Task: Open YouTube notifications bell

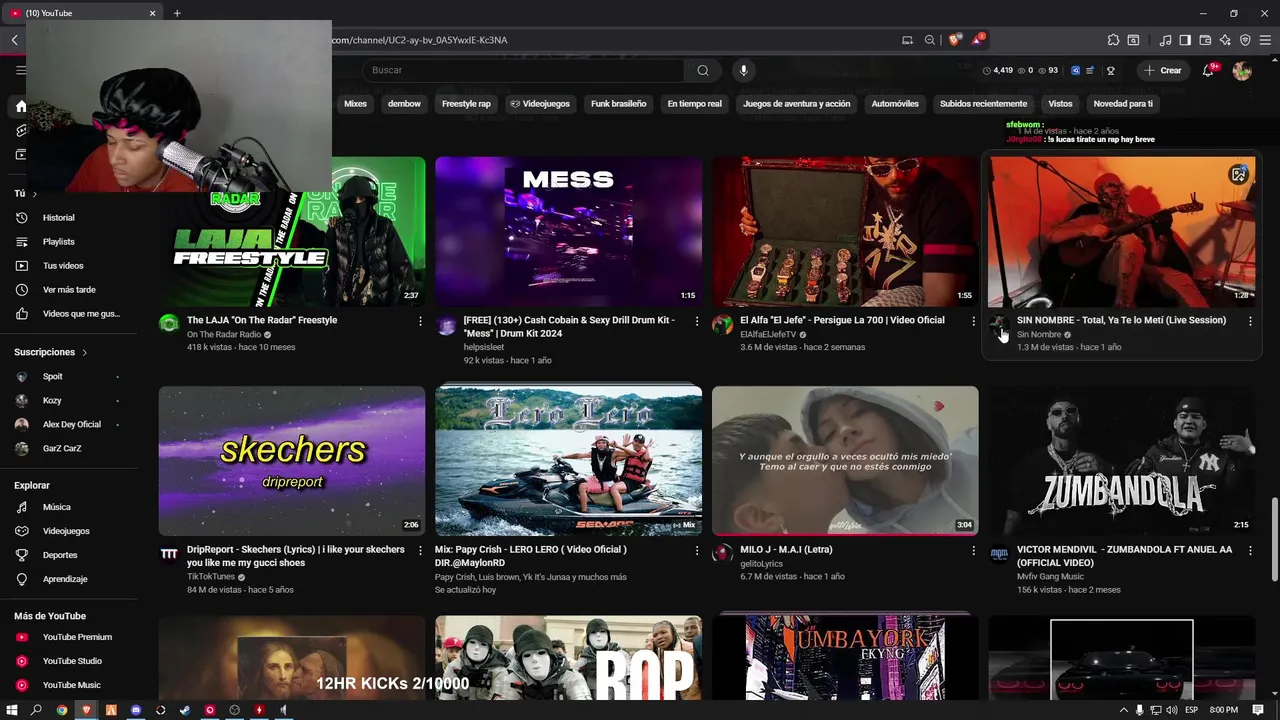Action: (x=1208, y=70)
